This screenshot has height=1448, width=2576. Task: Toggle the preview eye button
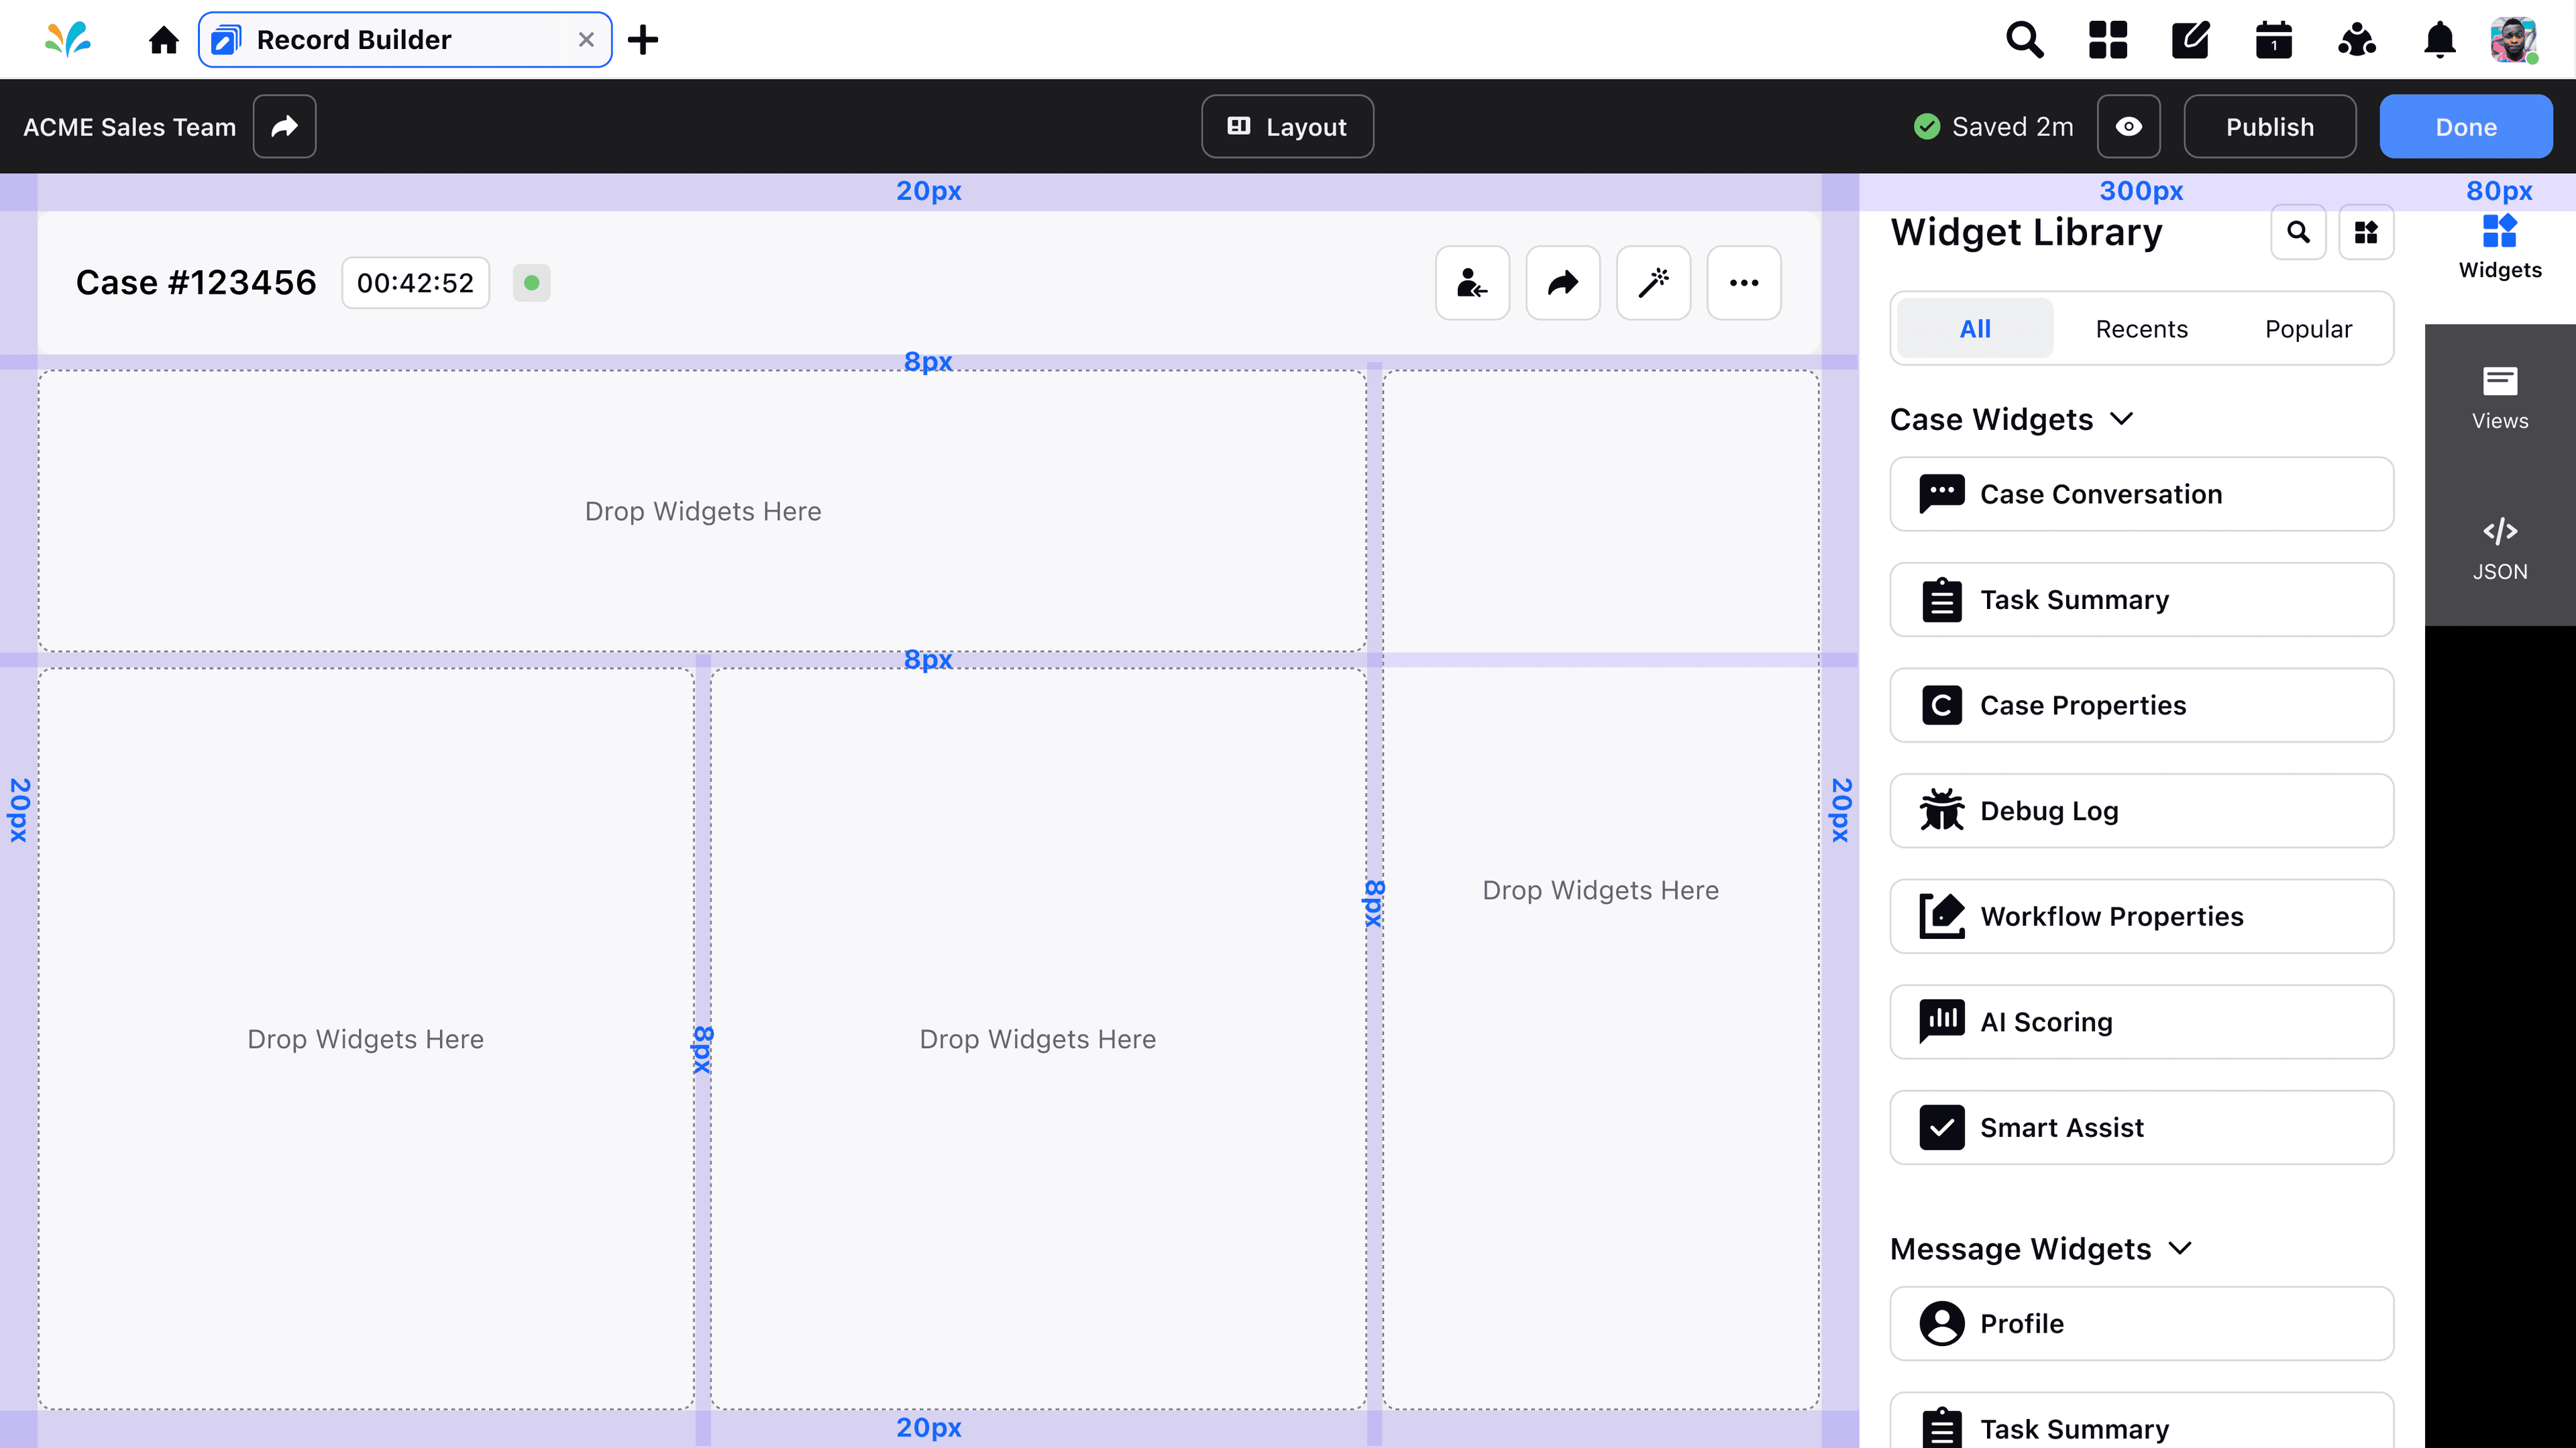click(x=2128, y=127)
